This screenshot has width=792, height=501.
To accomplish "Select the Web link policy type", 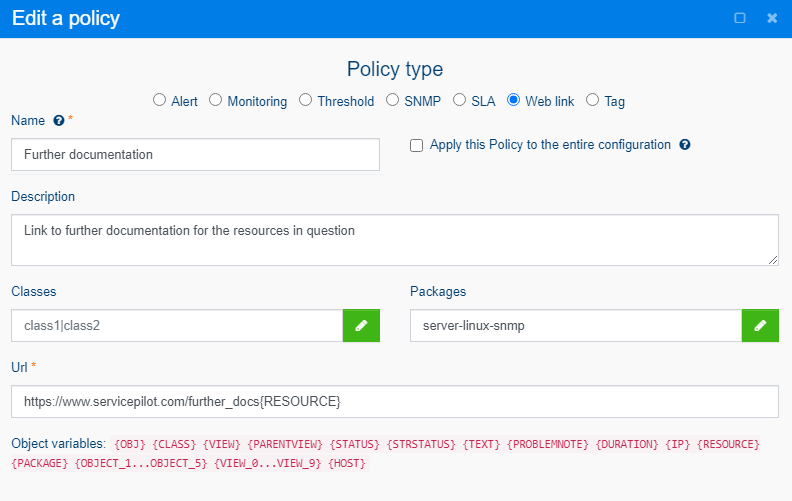I will (x=514, y=100).
